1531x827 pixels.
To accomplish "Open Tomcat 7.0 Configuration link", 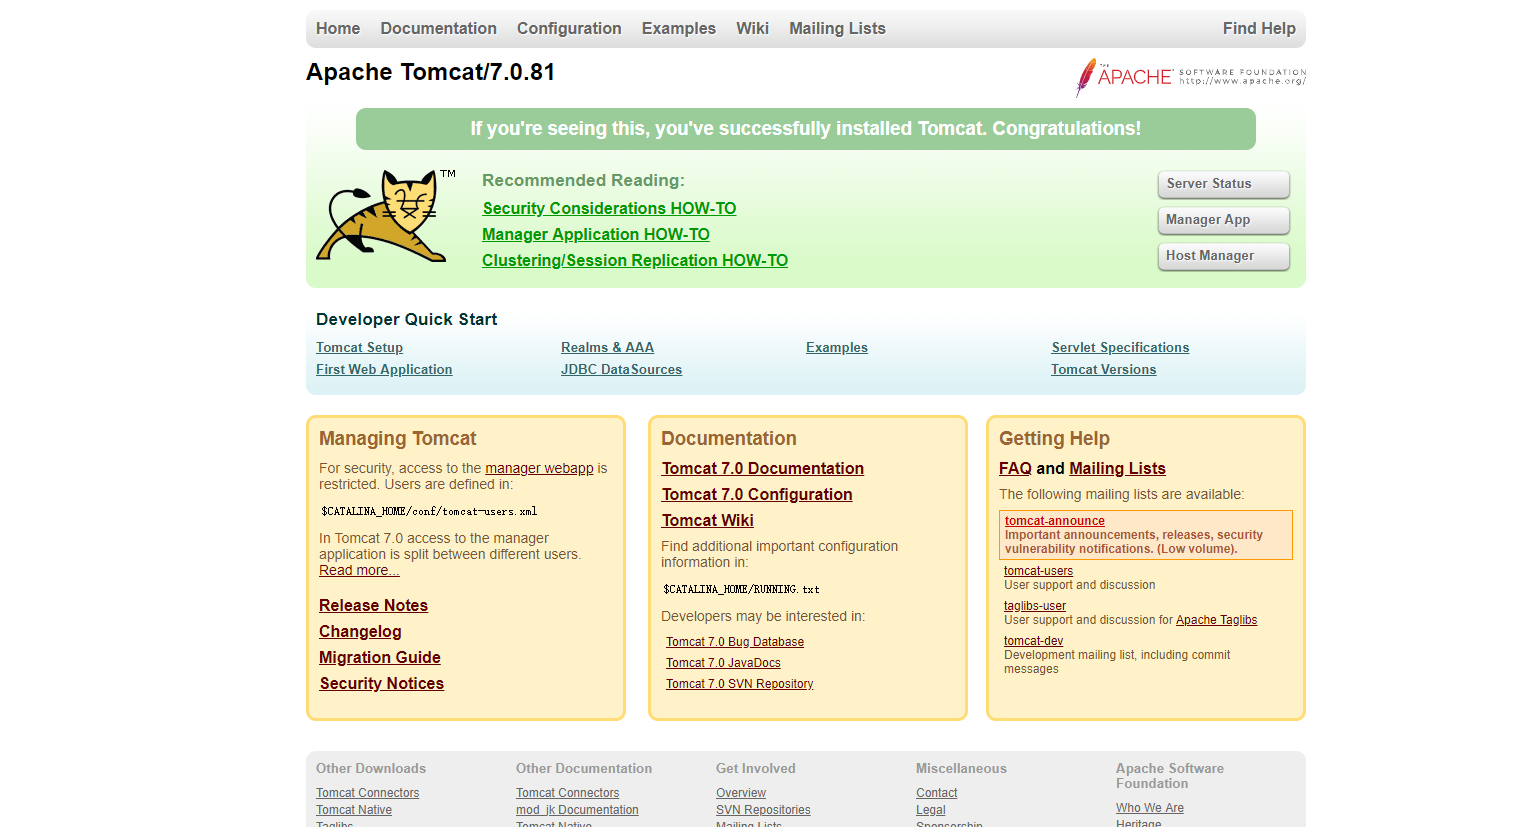I will pyautogui.click(x=757, y=494).
